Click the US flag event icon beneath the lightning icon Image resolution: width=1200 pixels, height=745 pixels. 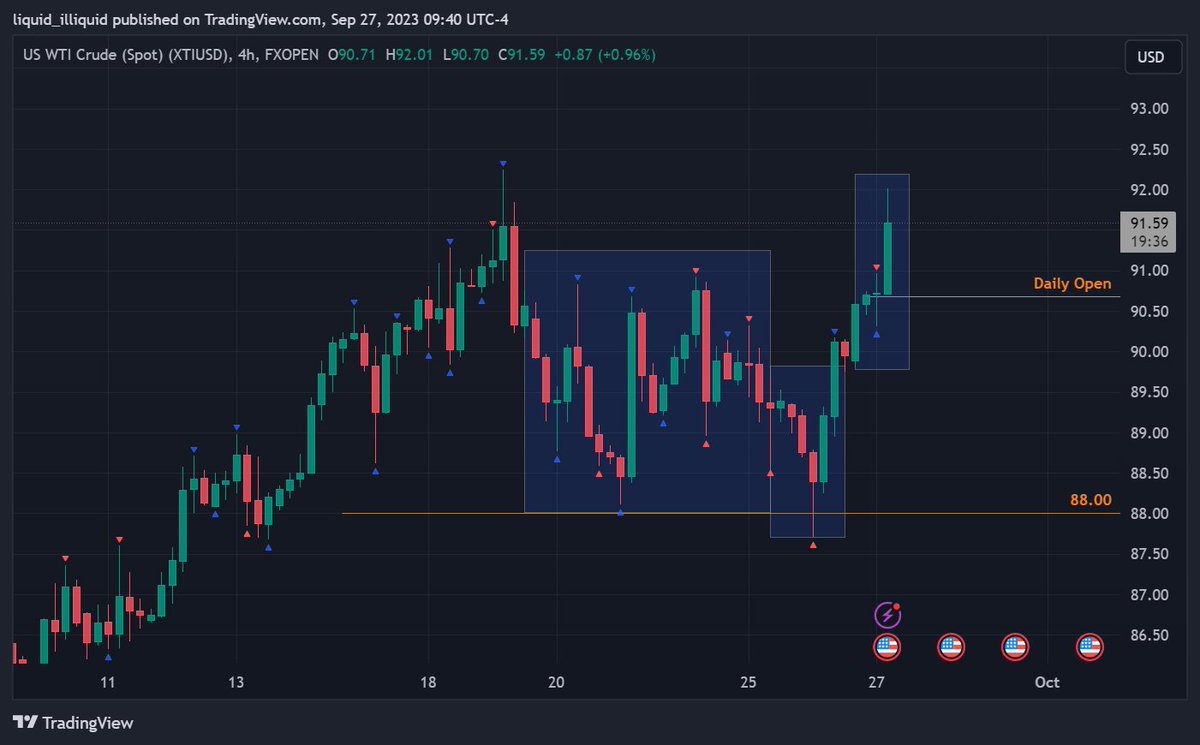click(x=887, y=647)
